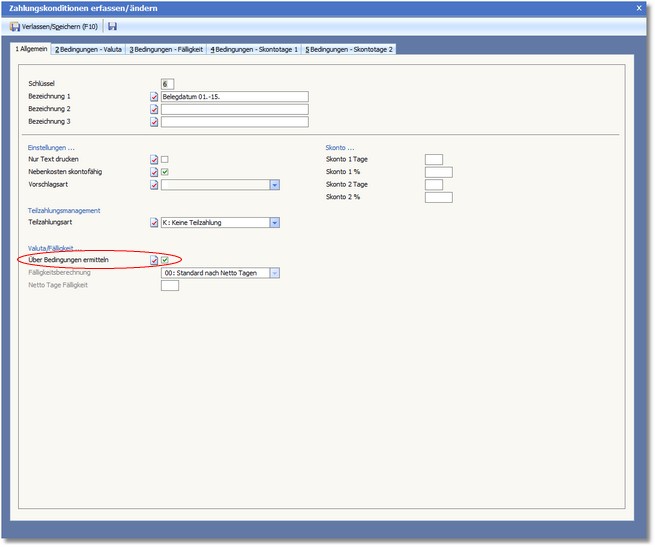Image resolution: width=655 pixels, height=547 pixels.
Task: Close the Zahlungskonditionen window
Action: tap(639, 7)
